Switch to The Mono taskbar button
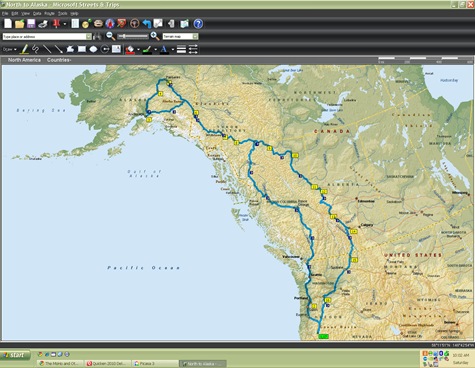The image size is (475, 368). (60, 363)
